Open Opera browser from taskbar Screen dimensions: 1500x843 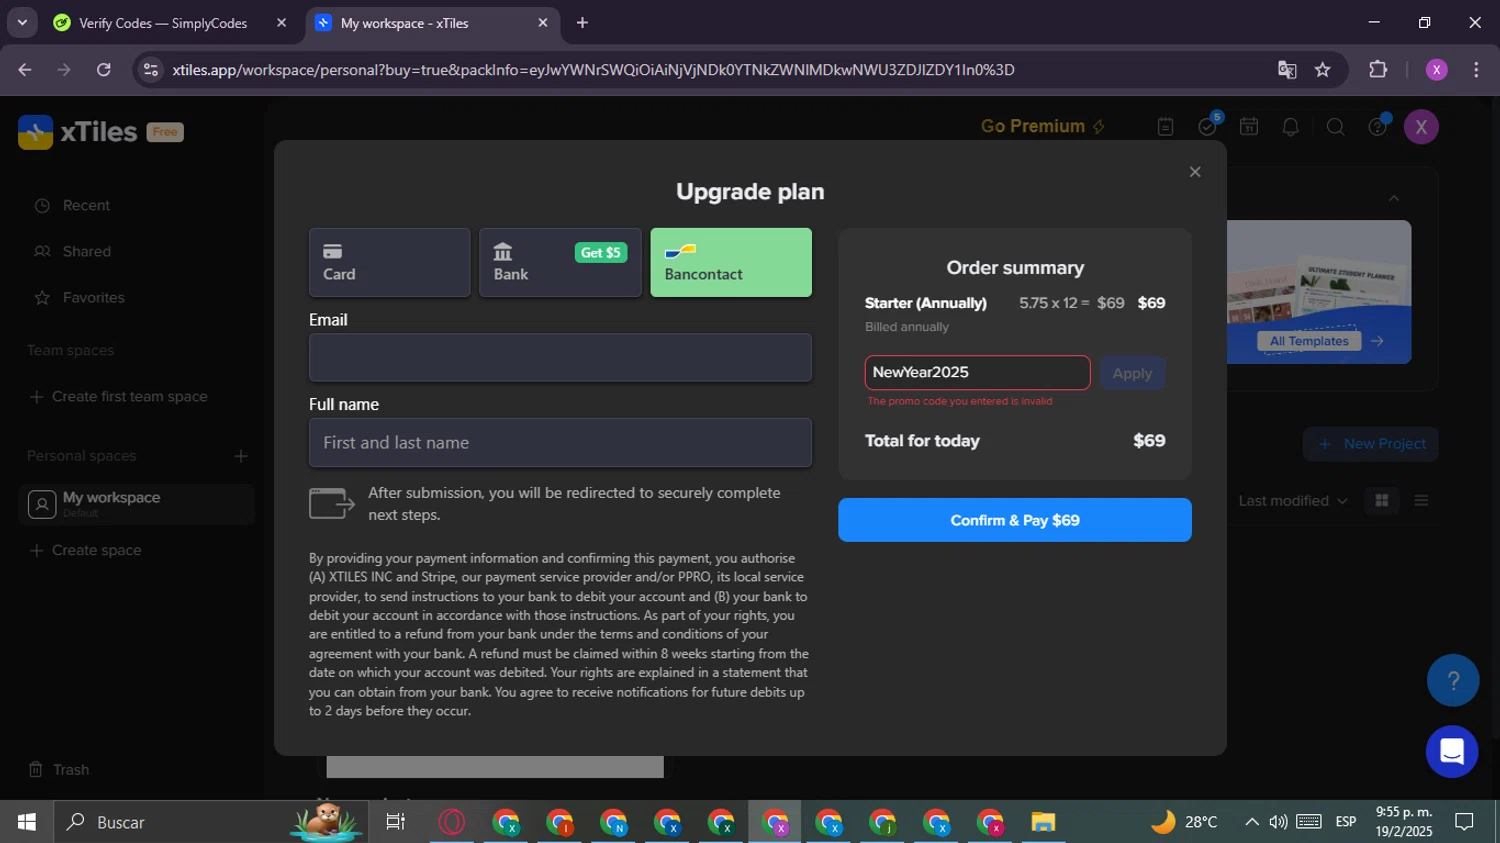[x=452, y=822]
